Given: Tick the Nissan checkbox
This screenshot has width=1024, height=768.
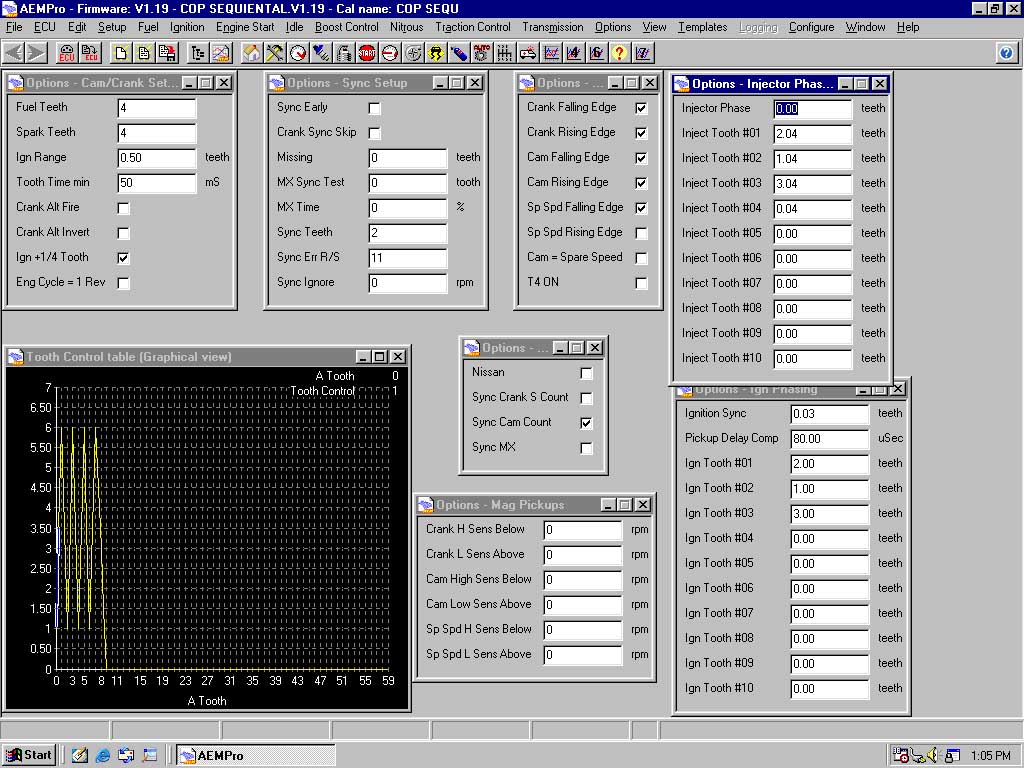Looking at the screenshot, I should point(586,373).
